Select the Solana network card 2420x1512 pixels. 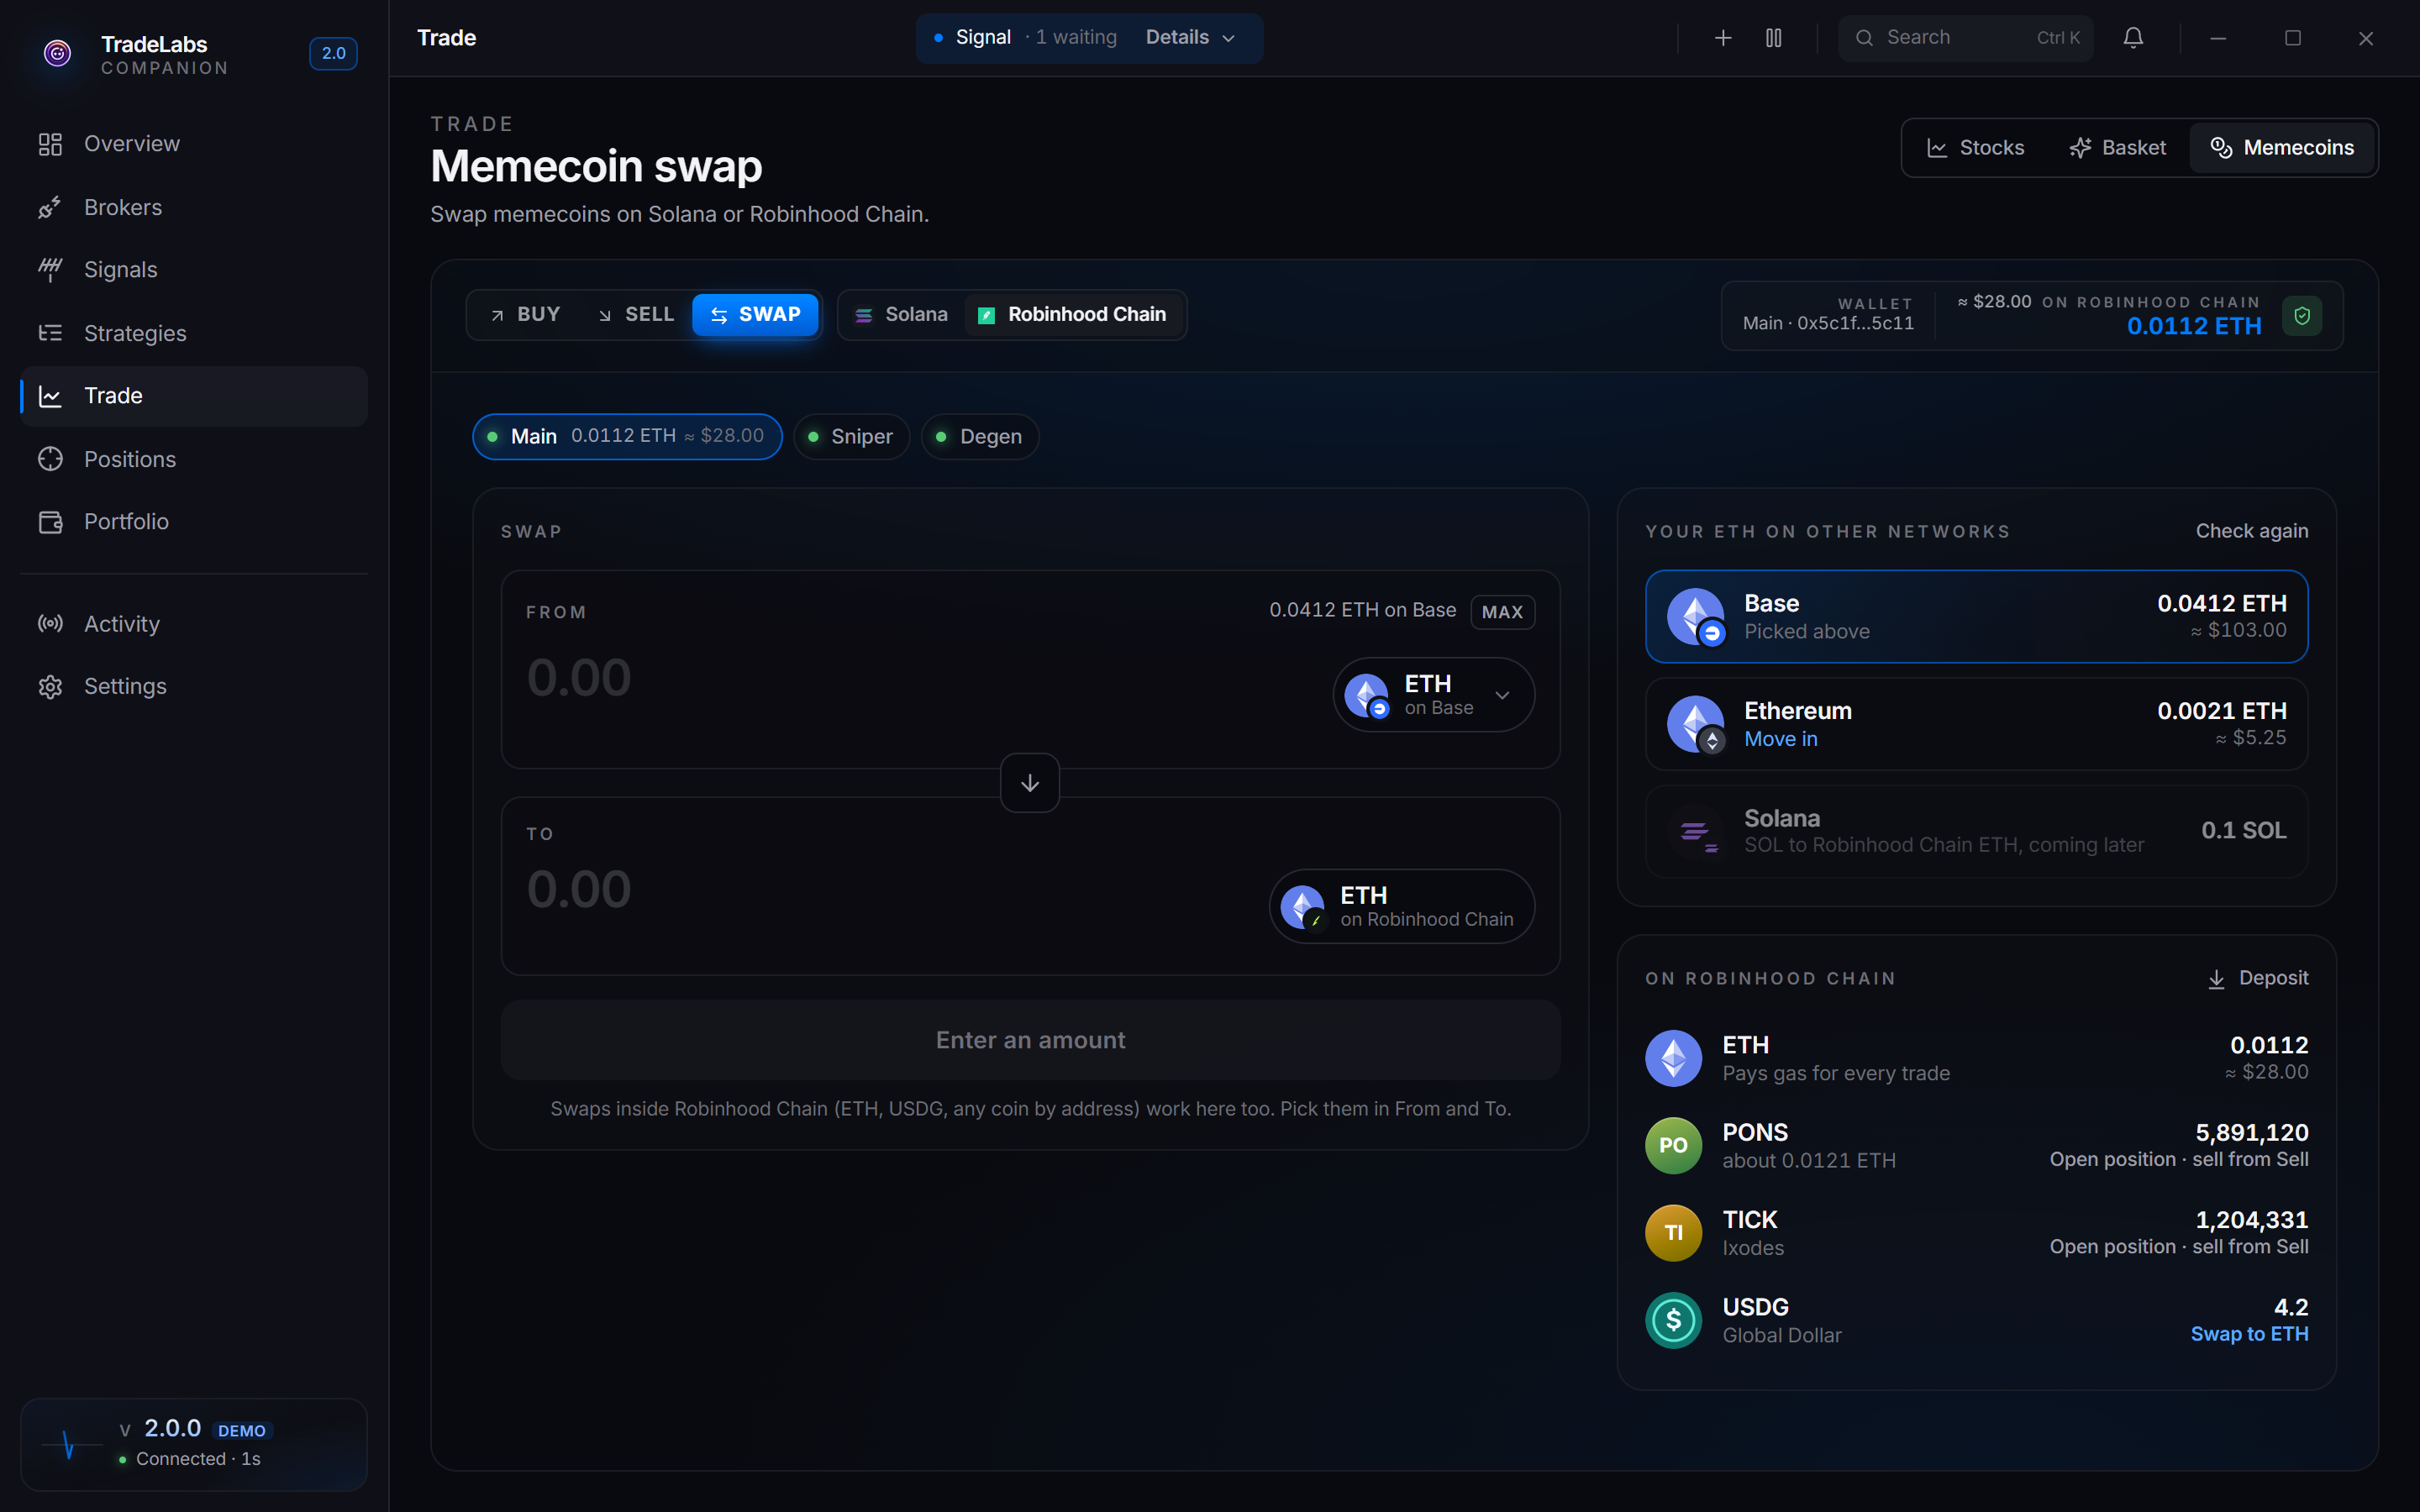(x=1976, y=831)
